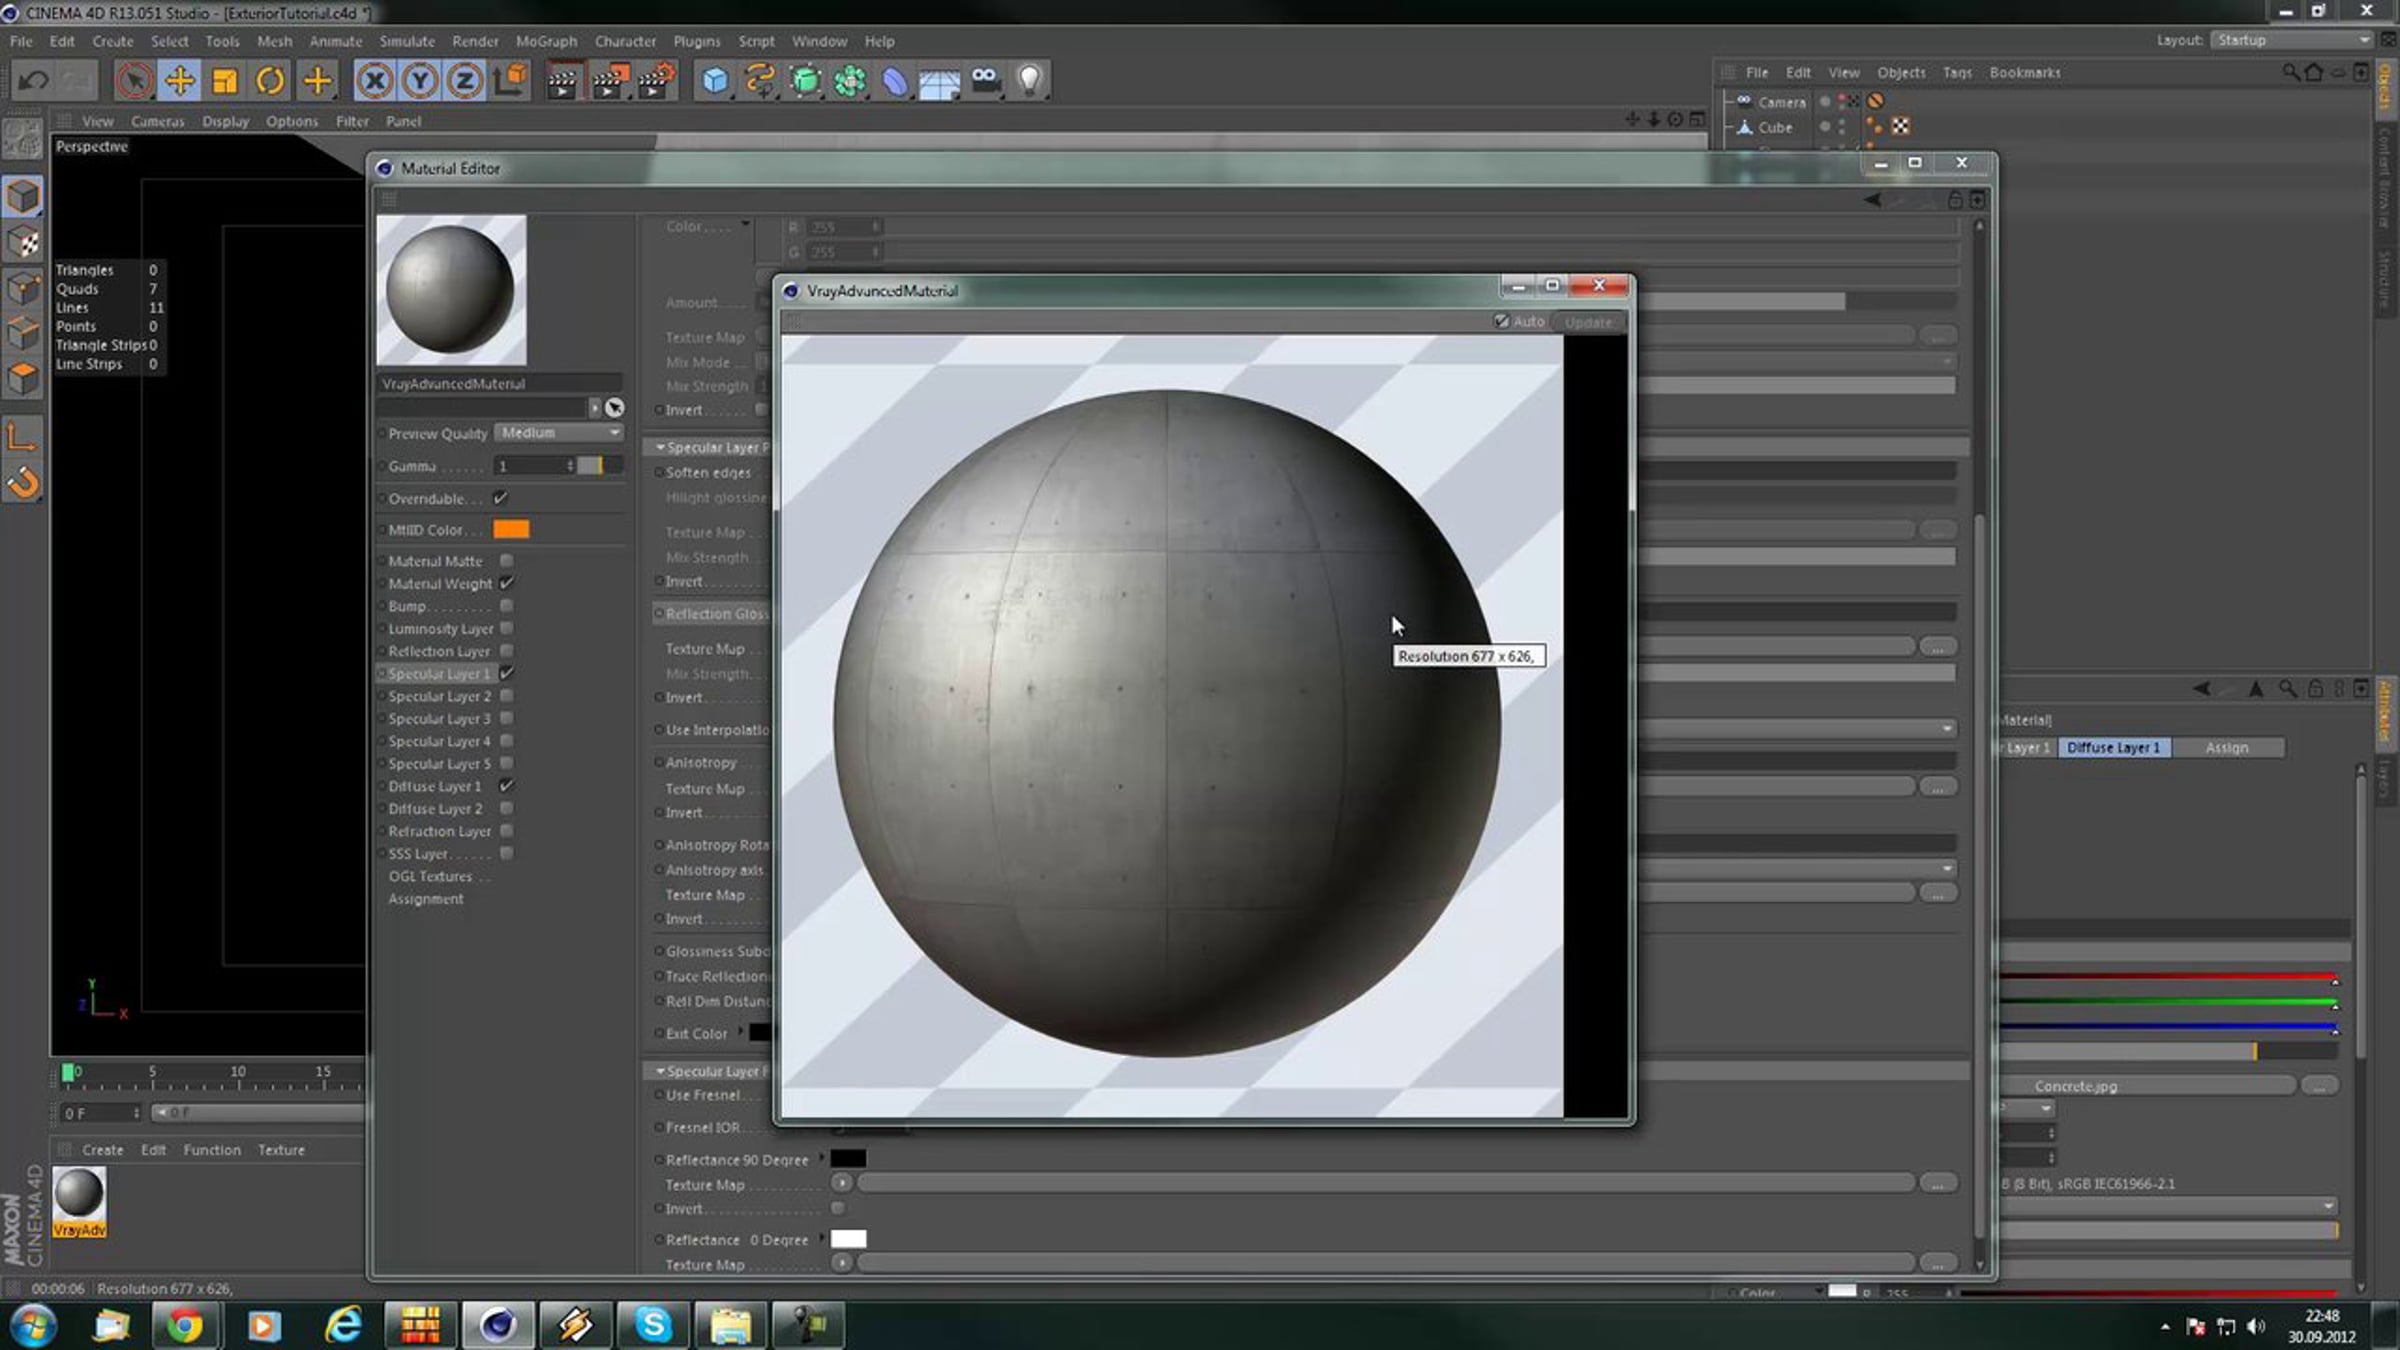
Task: Click the Undo arrow icon
Action: [33, 80]
